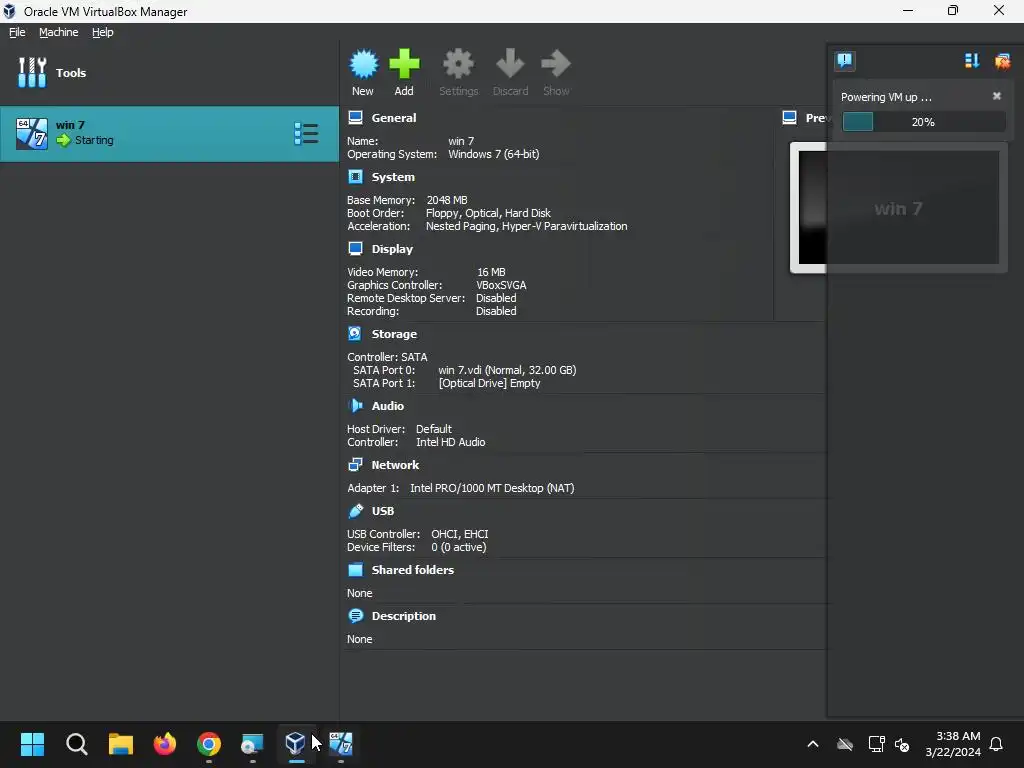The image size is (1024, 768).
Task: Click the Powering VM up notification text
Action: (886, 97)
